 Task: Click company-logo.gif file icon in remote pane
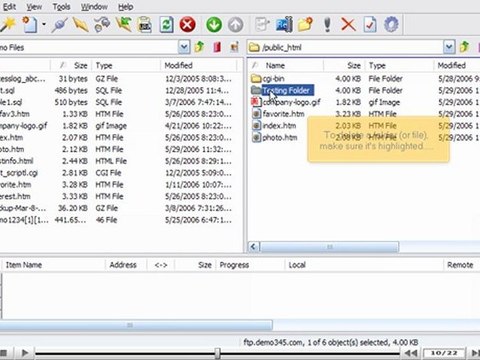coord(256,102)
